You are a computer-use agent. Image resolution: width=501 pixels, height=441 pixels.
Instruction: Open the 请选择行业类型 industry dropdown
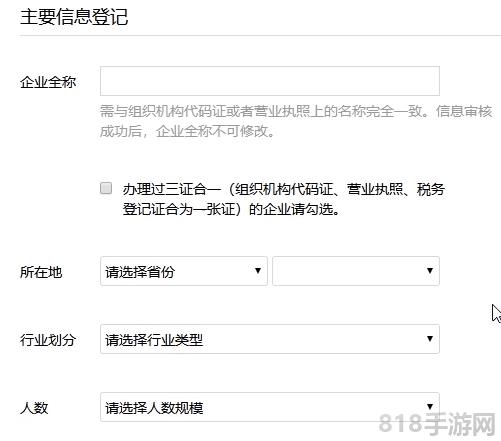point(270,339)
